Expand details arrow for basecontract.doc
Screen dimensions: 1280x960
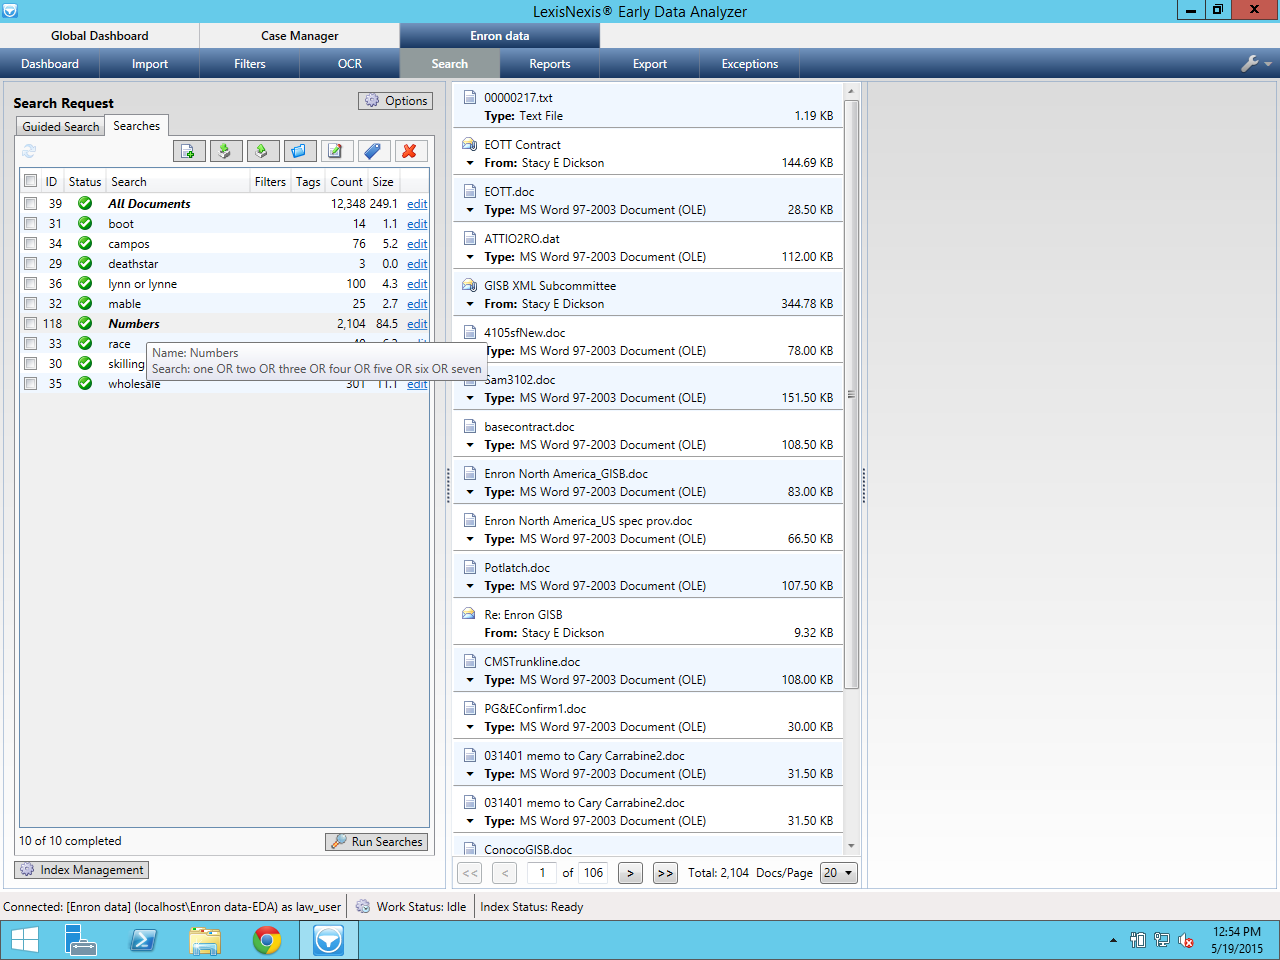pyautogui.click(x=470, y=445)
